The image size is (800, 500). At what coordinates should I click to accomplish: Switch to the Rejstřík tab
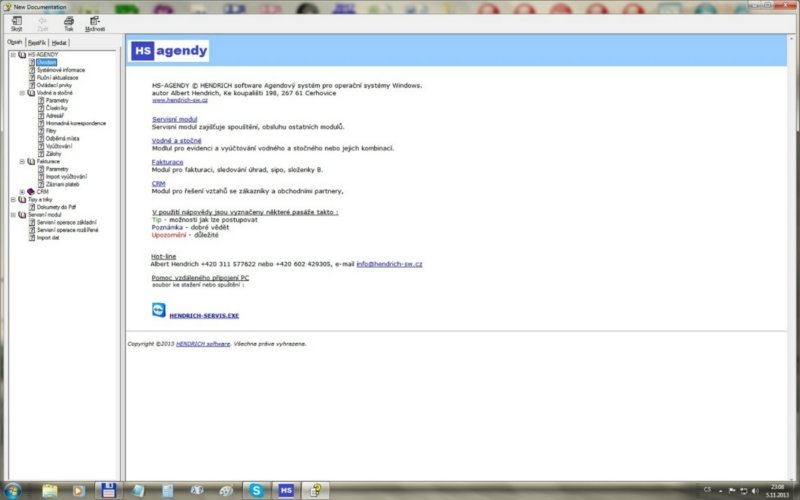pyautogui.click(x=37, y=43)
